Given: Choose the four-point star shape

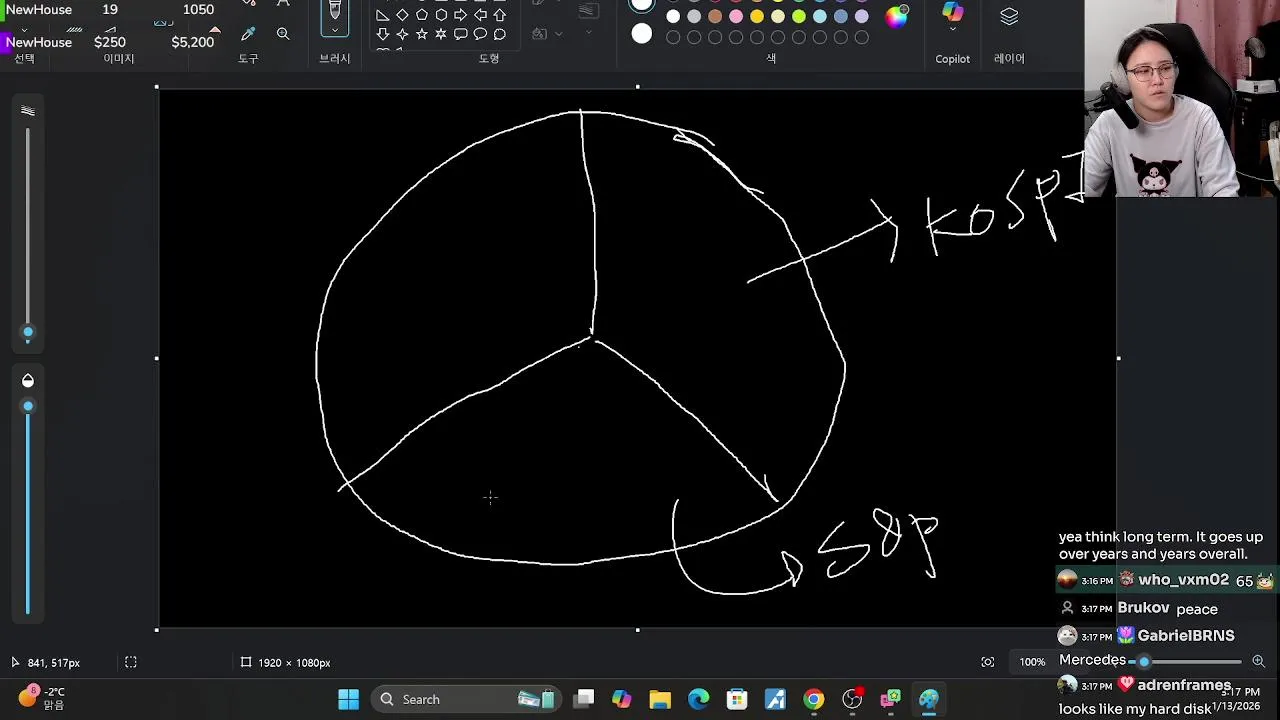Looking at the screenshot, I should pyautogui.click(x=402, y=34).
